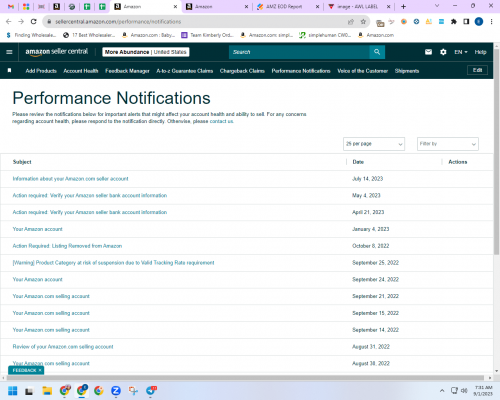Viewport: 500px width, 400px height.
Task: Click the contact us link
Action: pyautogui.click(x=221, y=121)
